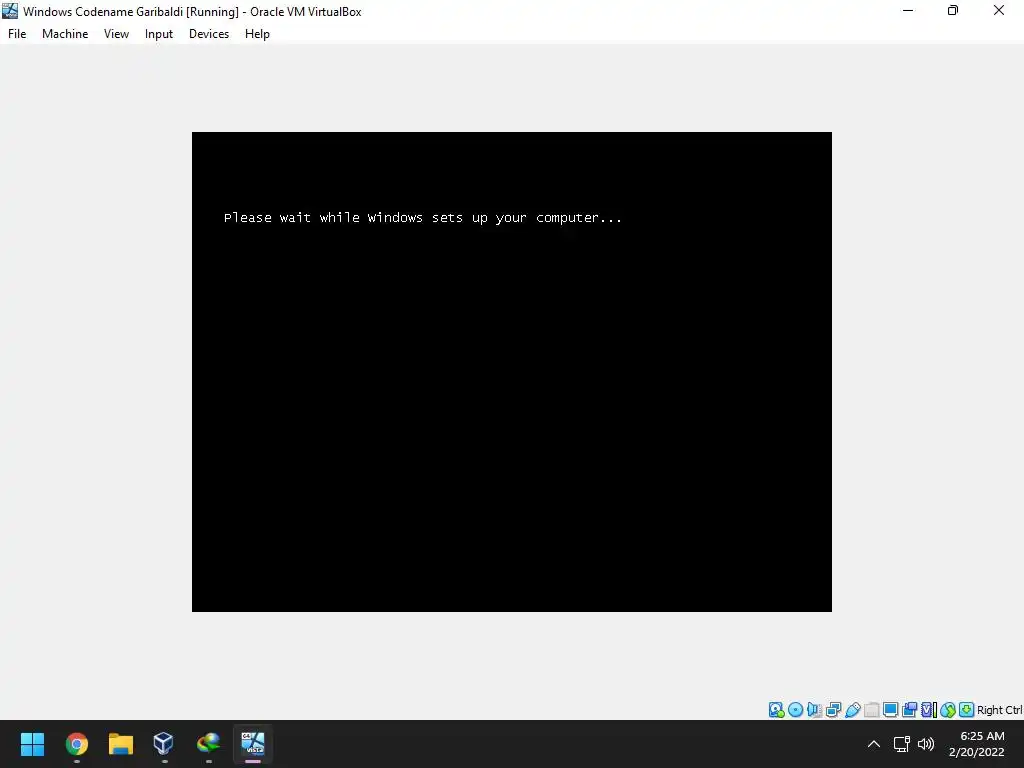This screenshot has height=768, width=1024.
Task: Open the Devices menu
Action: [209, 34]
